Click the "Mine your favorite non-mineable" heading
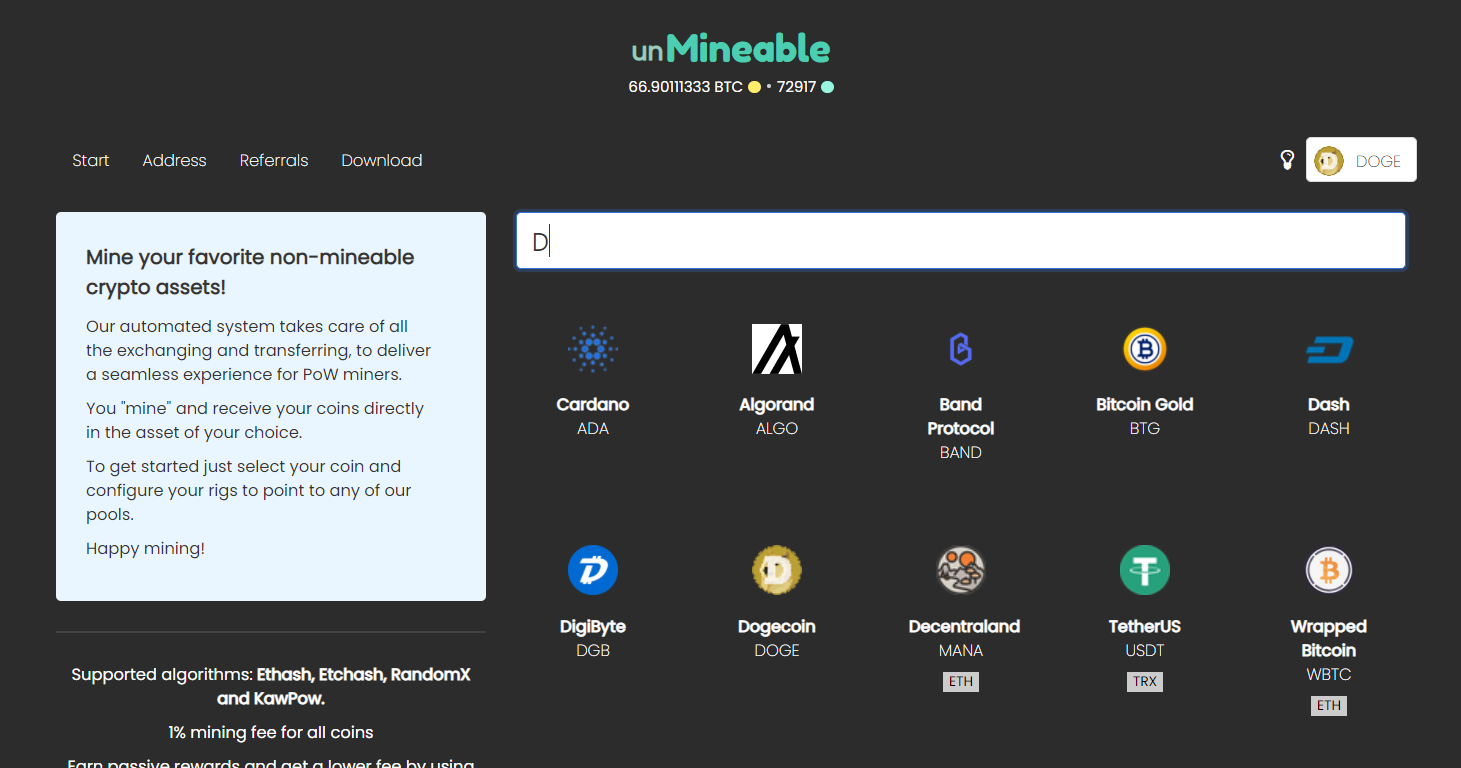The width and height of the screenshot is (1461, 768). [x=250, y=272]
